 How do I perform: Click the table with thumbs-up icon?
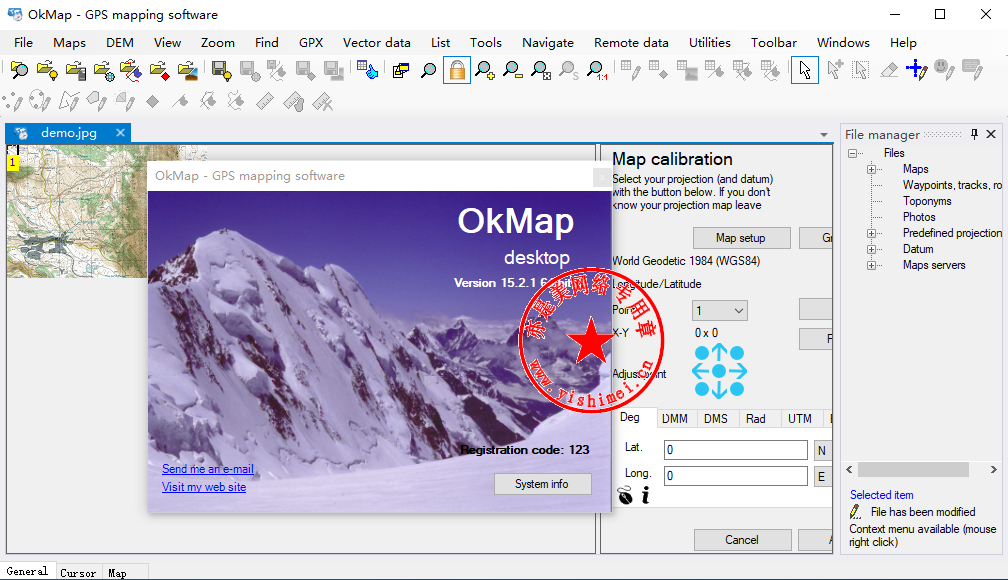(368, 70)
